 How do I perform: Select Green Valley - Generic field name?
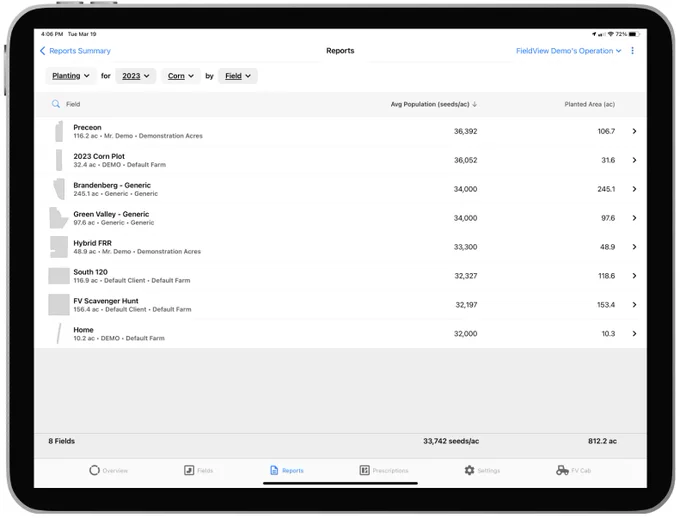(111, 214)
